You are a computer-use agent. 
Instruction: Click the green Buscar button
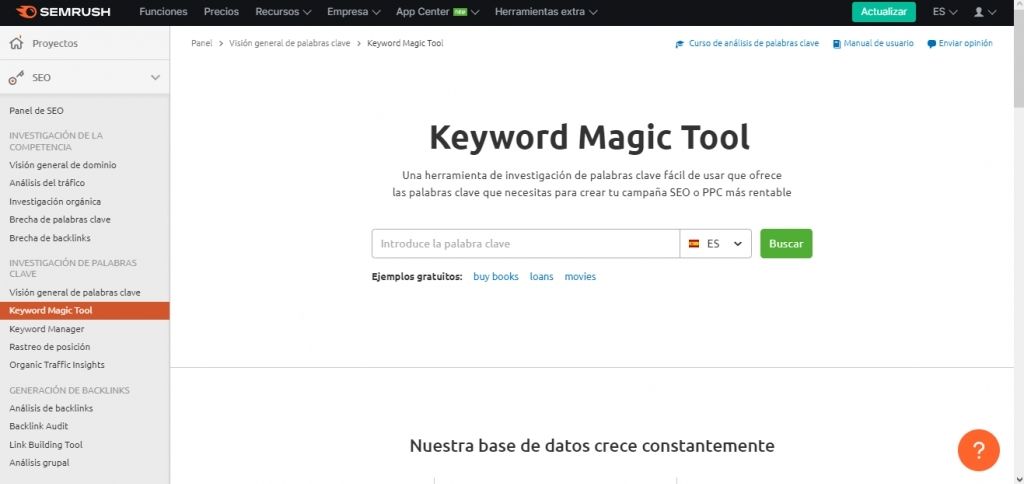pos(786,244)
